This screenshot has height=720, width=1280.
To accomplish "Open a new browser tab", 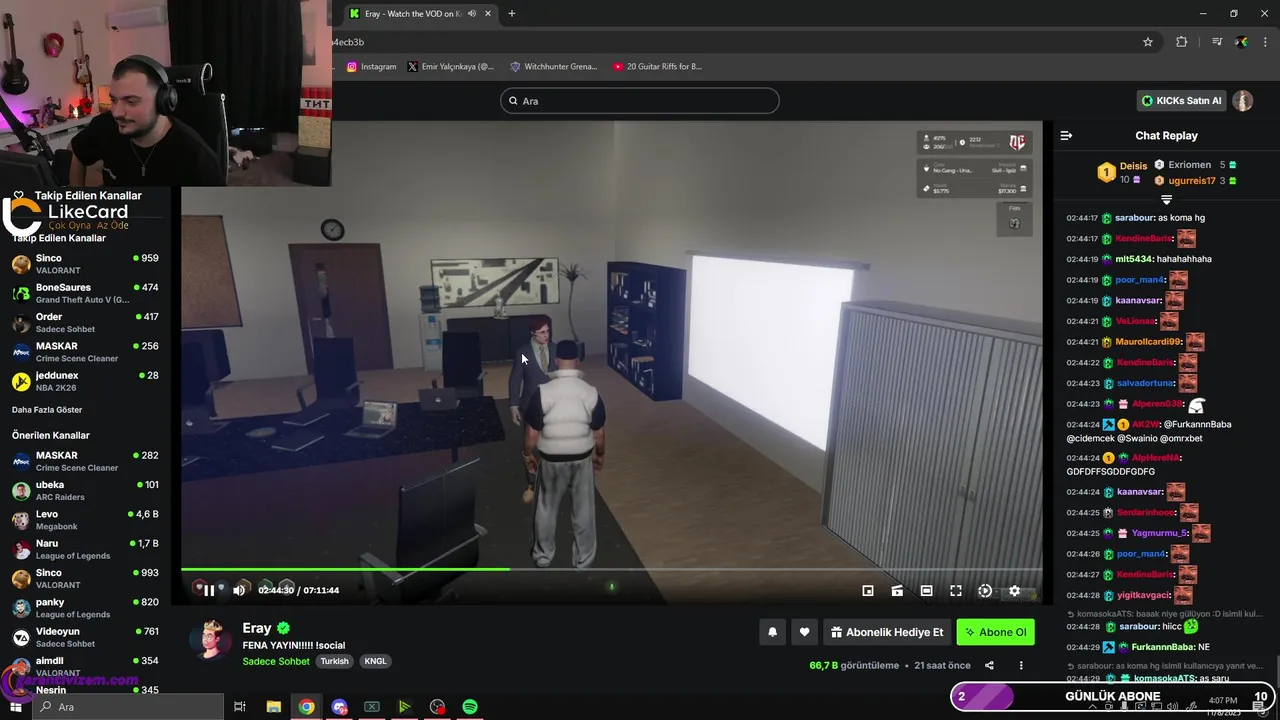I will [512, 14].
